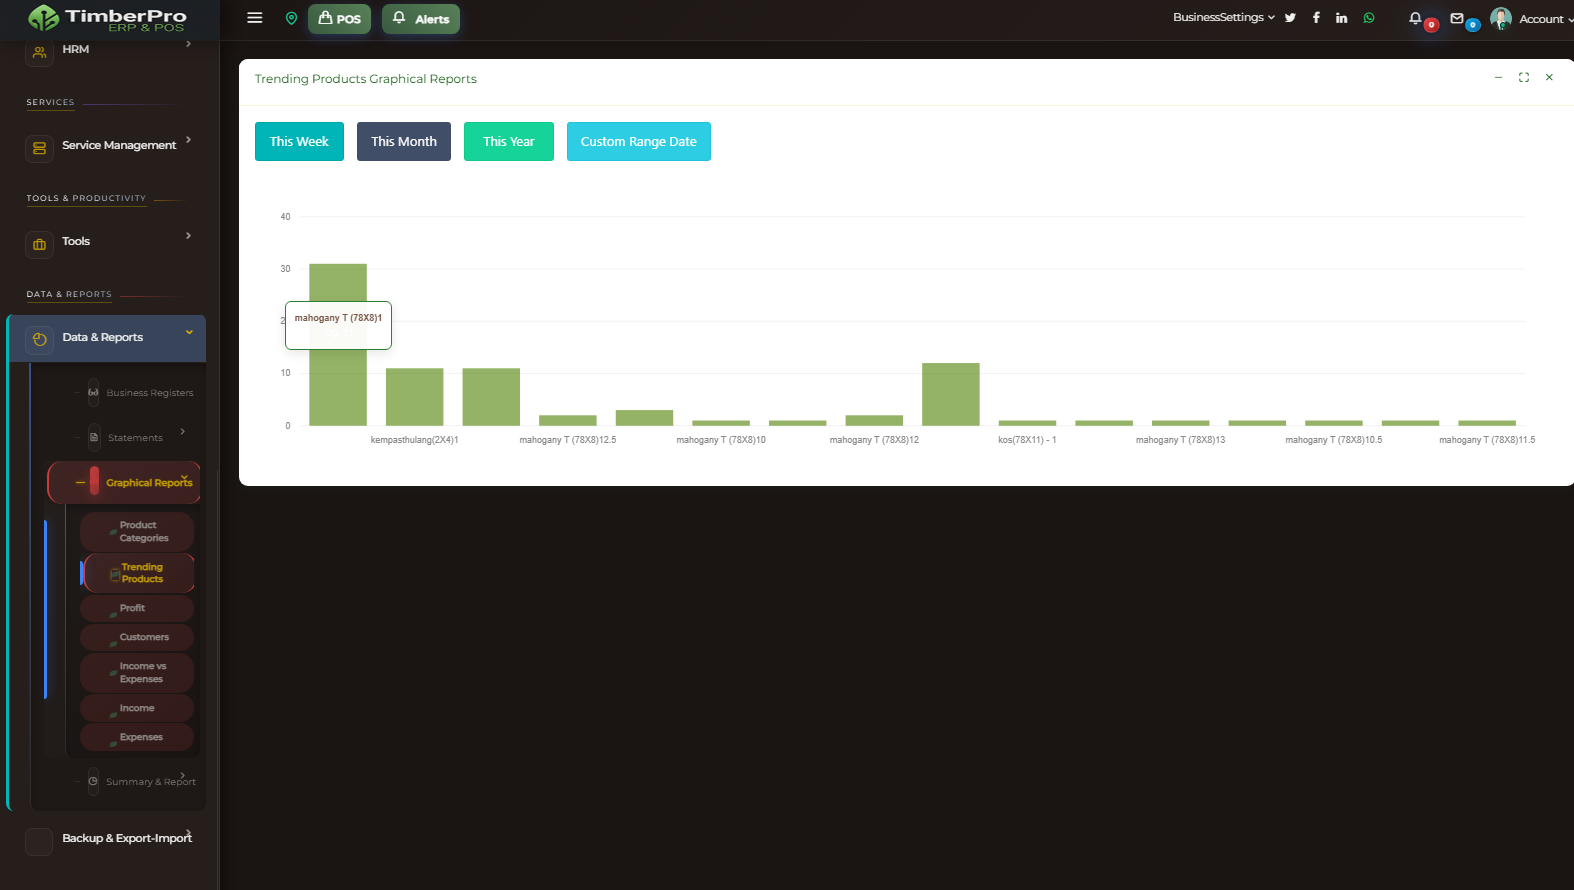Collapse the Data & Reports section
1574x890 pixels.
tap(108, 338)
